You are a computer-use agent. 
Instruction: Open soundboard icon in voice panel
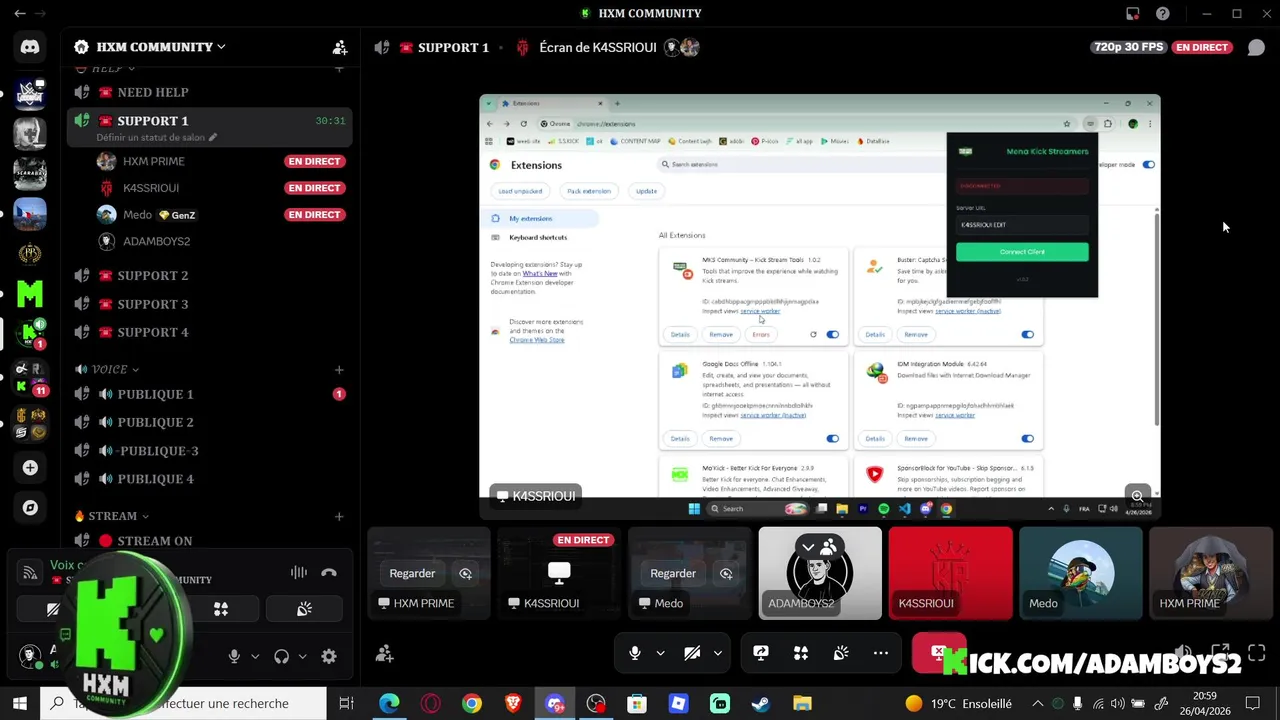[304, 608]
